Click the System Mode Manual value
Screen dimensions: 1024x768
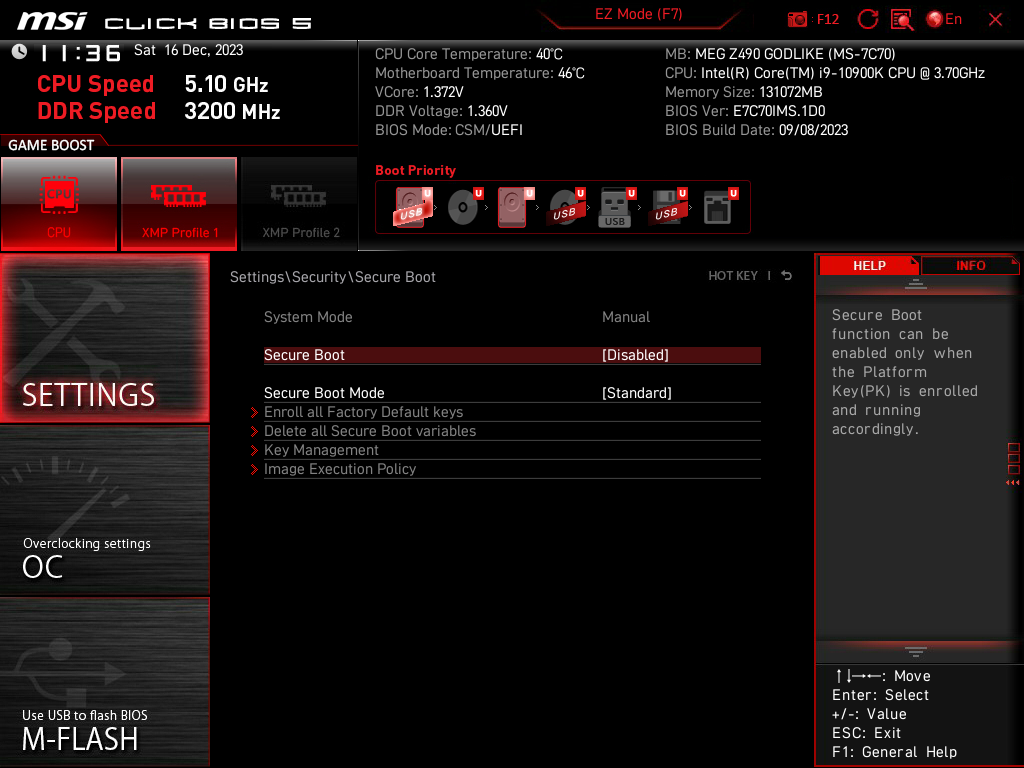click(626, 317)
